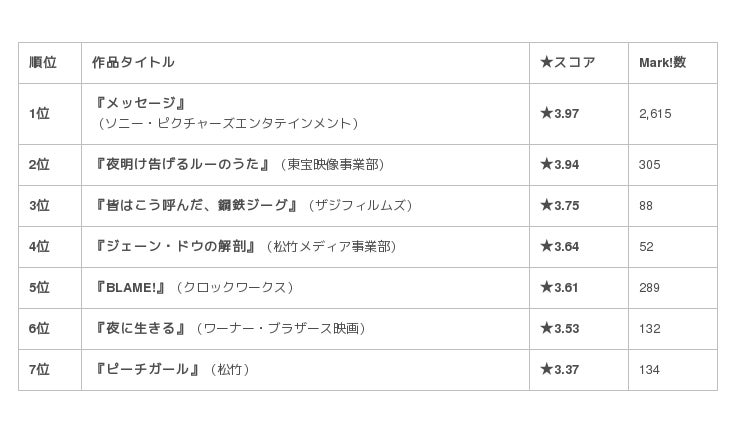
Task: Click the ★3.97 score cell
Action: click(x=559, y=113)
